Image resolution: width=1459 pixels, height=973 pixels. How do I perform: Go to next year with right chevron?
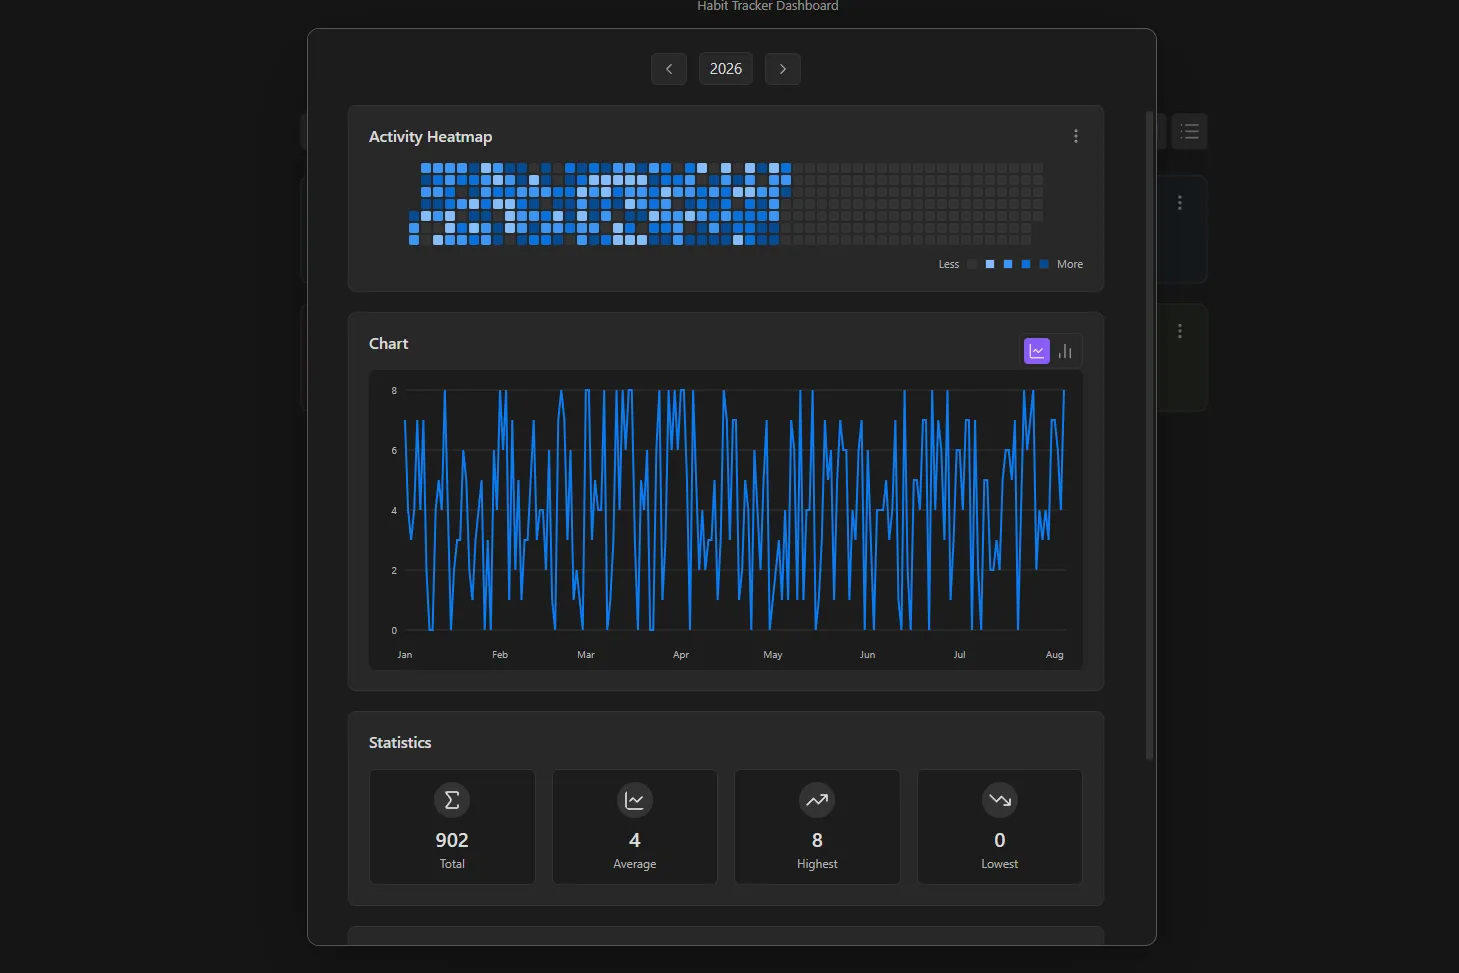pos(783,69)
